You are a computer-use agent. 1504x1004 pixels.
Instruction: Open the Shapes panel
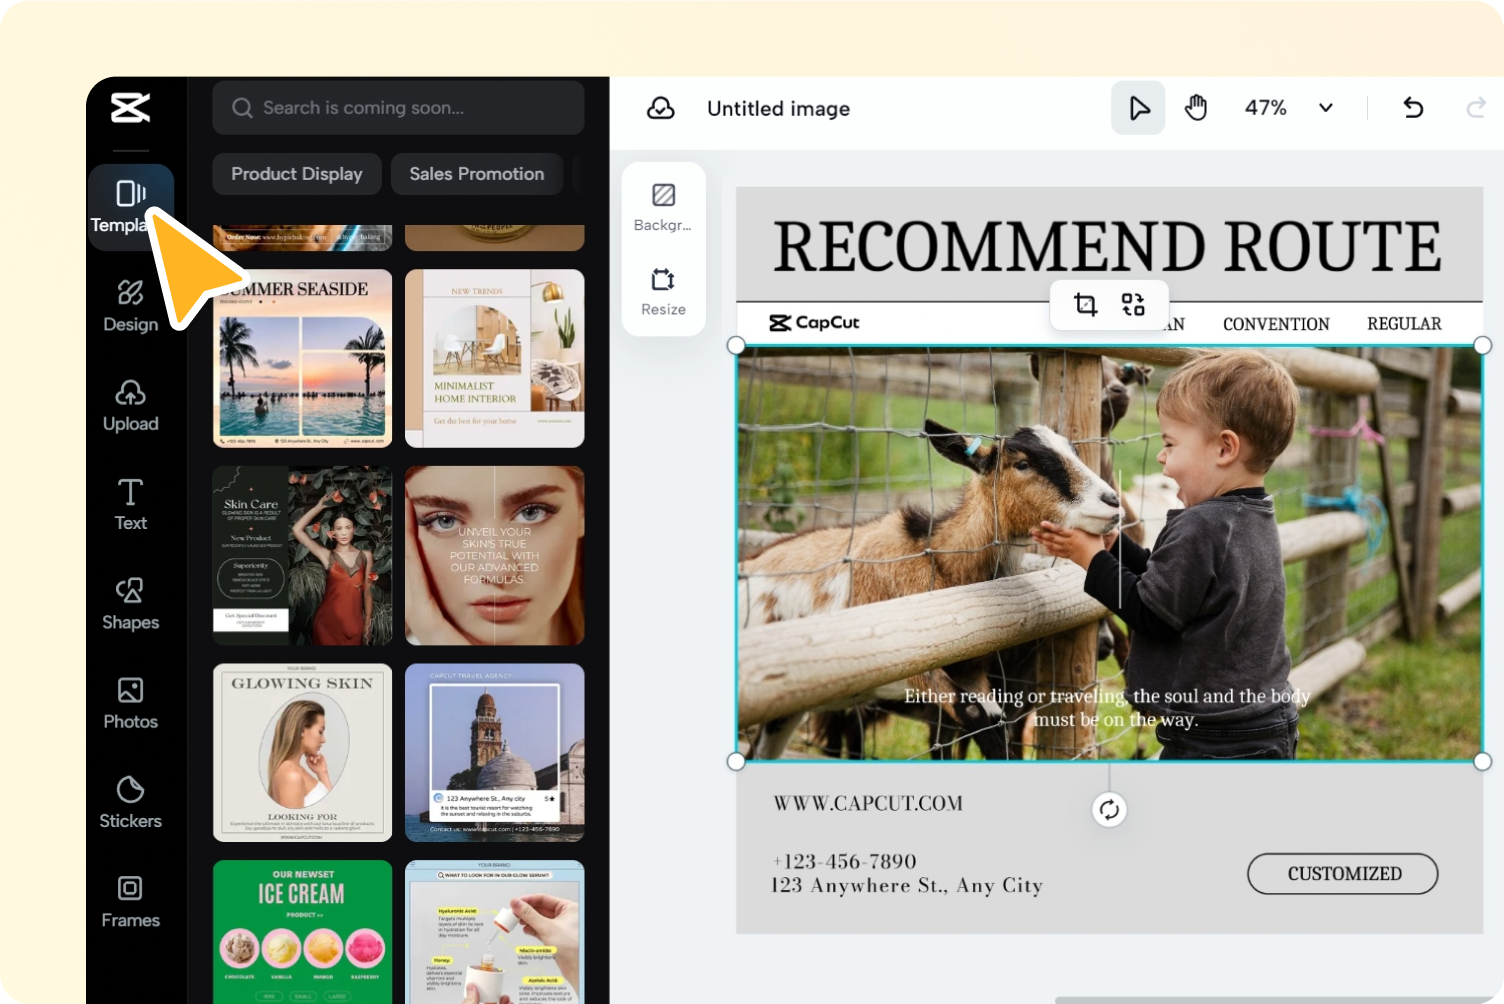coord(131,603)
